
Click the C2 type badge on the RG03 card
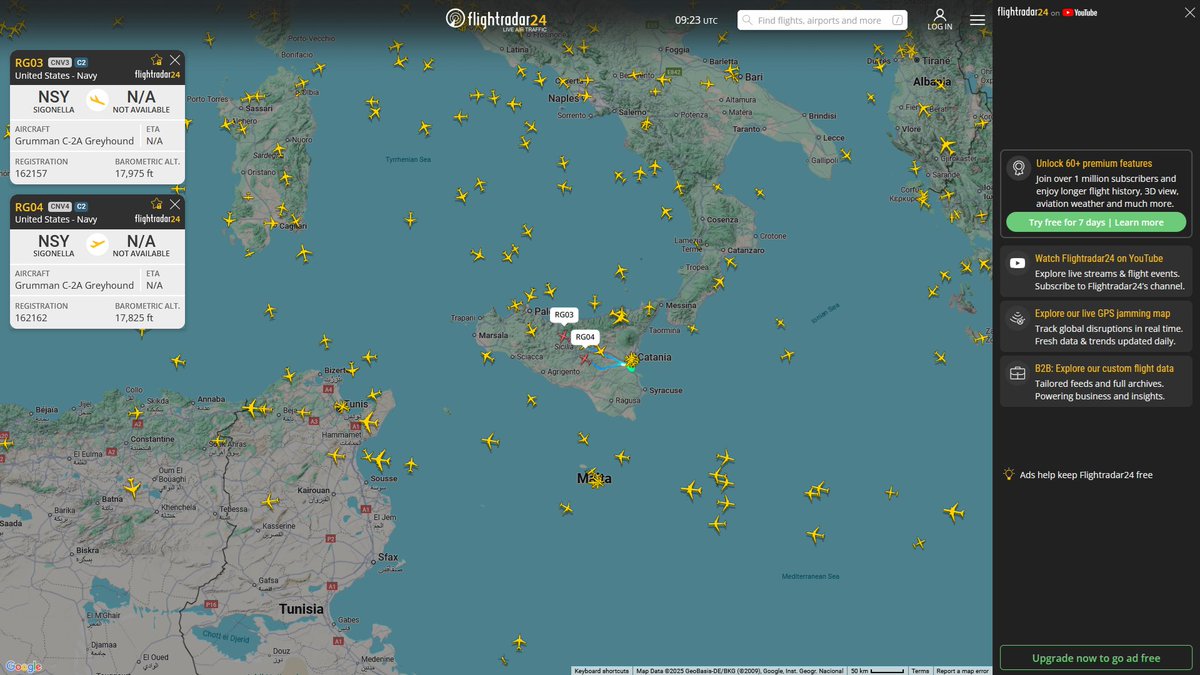point(82,62)
